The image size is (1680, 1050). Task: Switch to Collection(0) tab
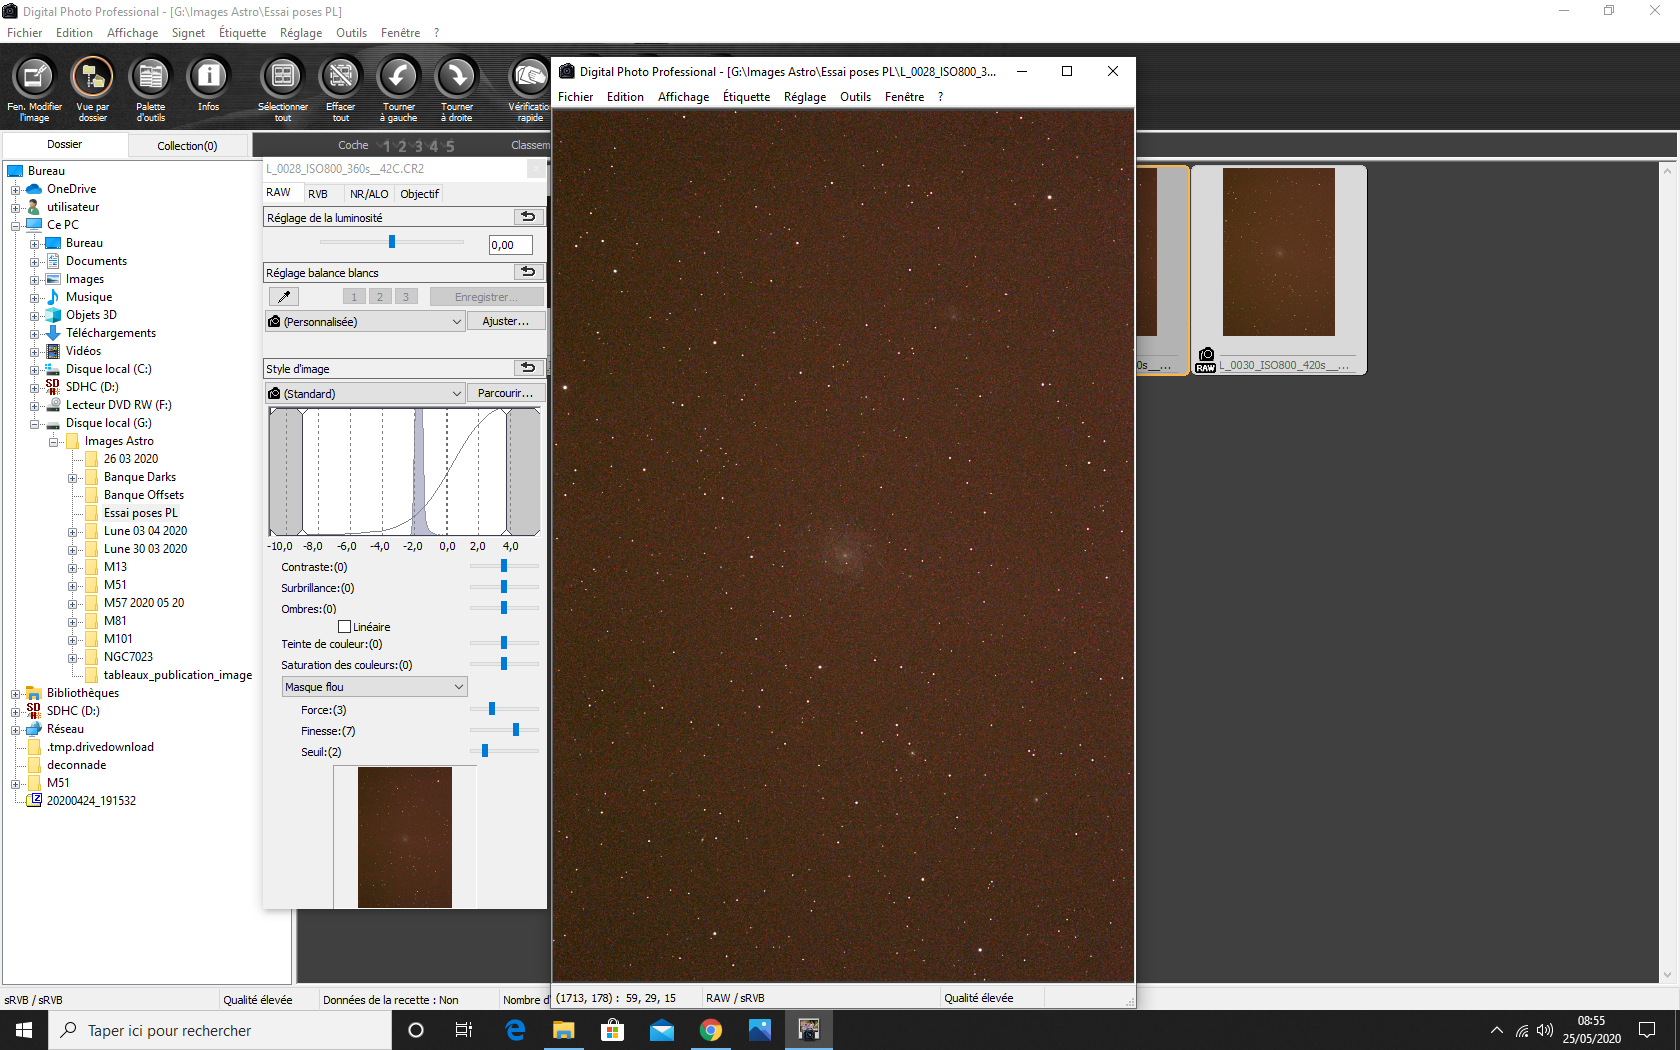(x=187, y=146)
